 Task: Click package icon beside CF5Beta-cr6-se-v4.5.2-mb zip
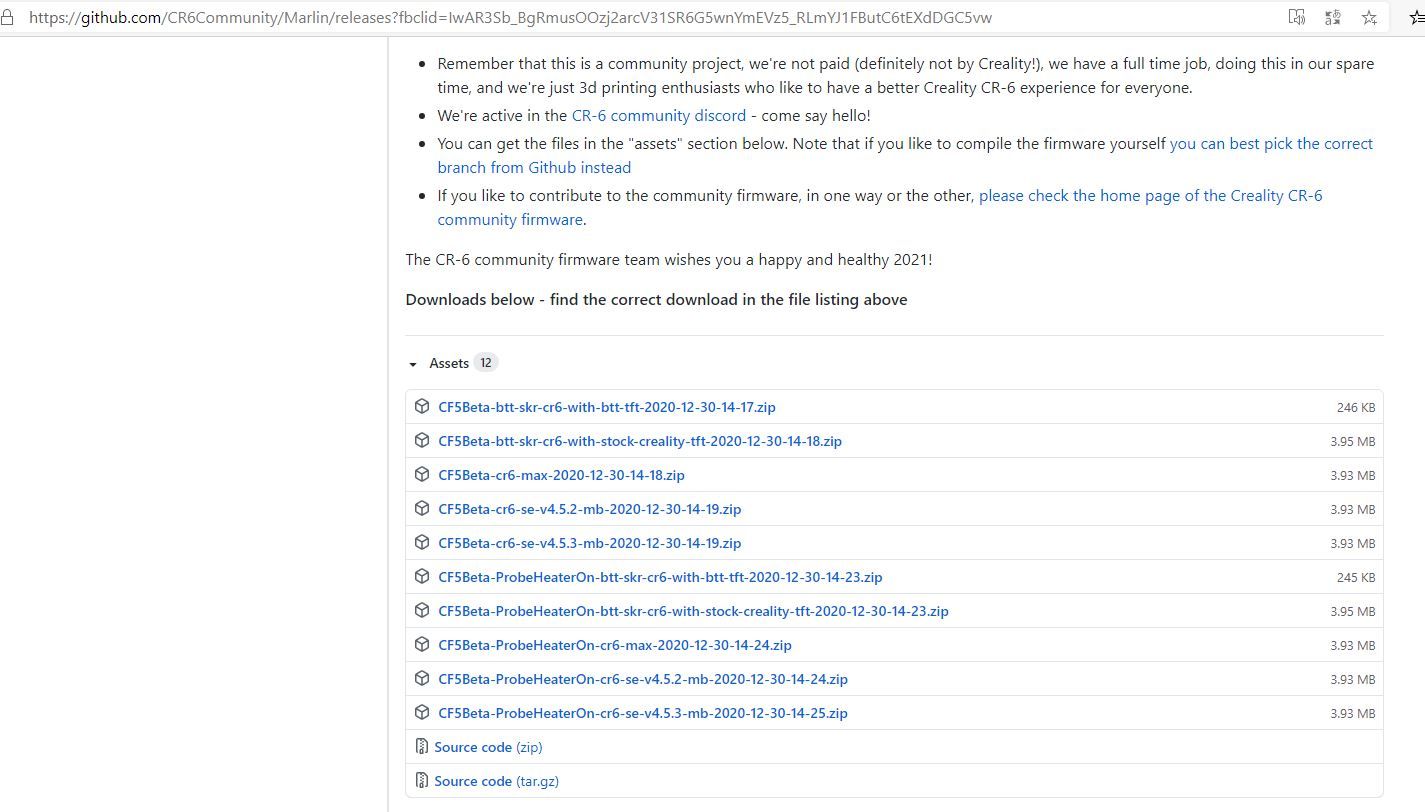point(422,509)
